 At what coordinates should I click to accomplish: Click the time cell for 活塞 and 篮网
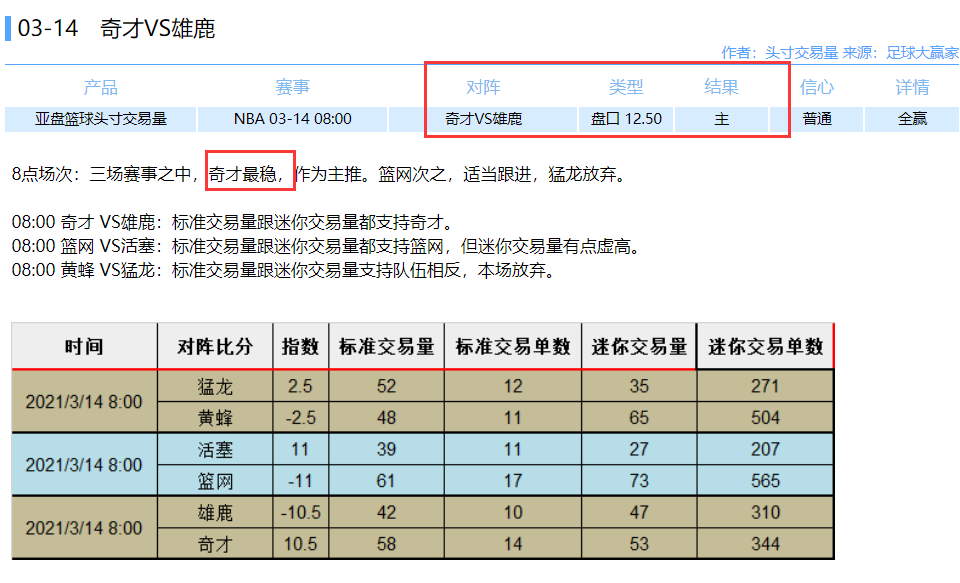(x=84, y=465)
